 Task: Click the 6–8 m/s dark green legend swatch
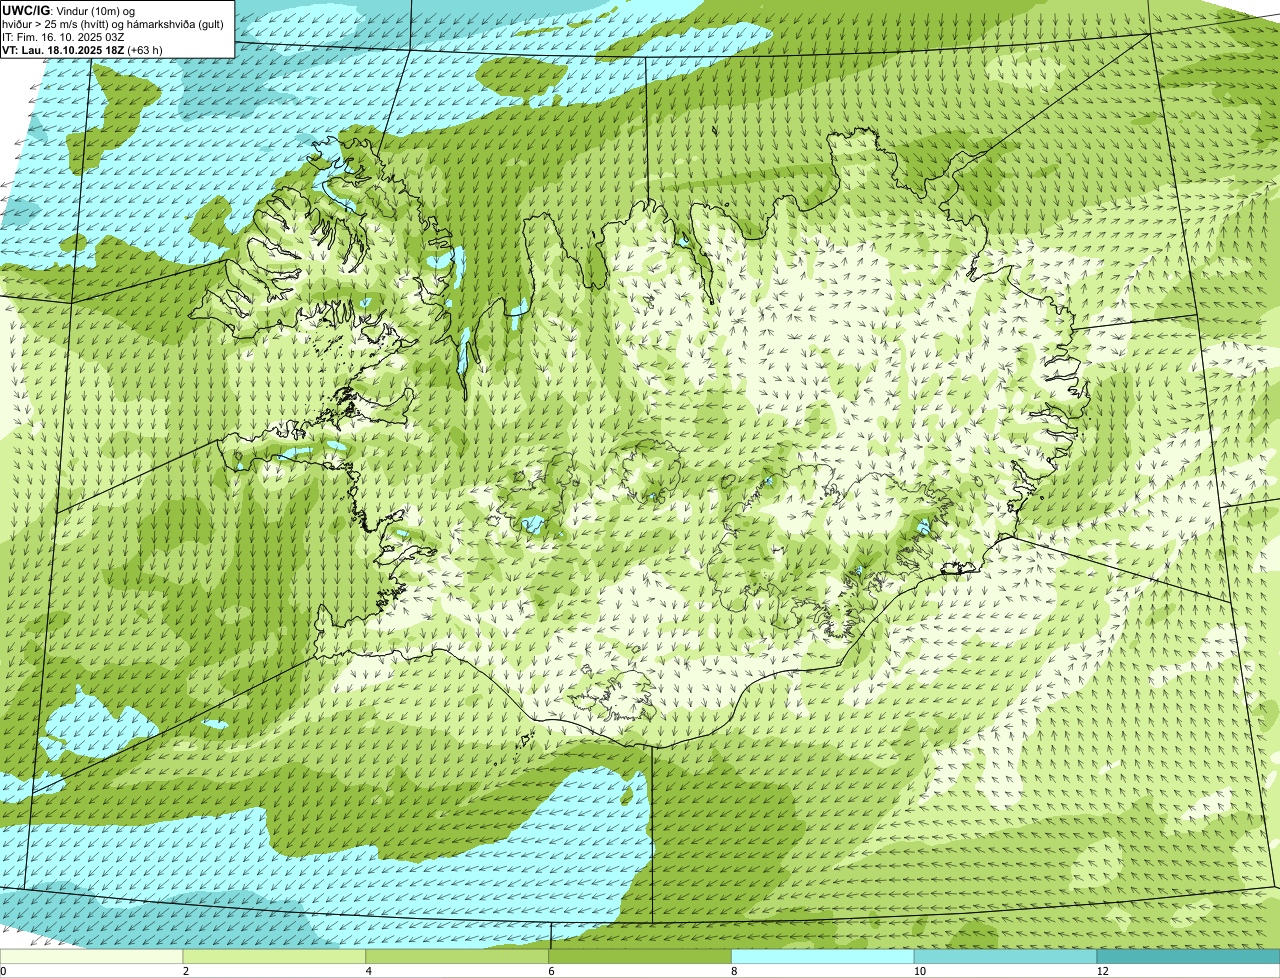[x=640, y=957]
